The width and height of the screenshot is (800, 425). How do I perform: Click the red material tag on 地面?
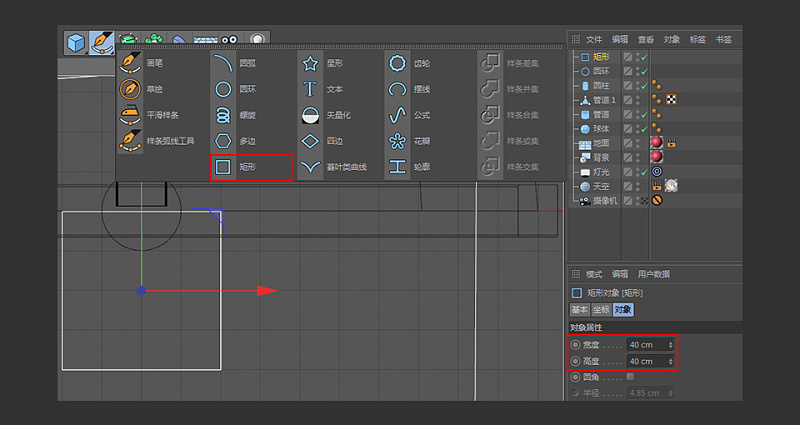656,143
